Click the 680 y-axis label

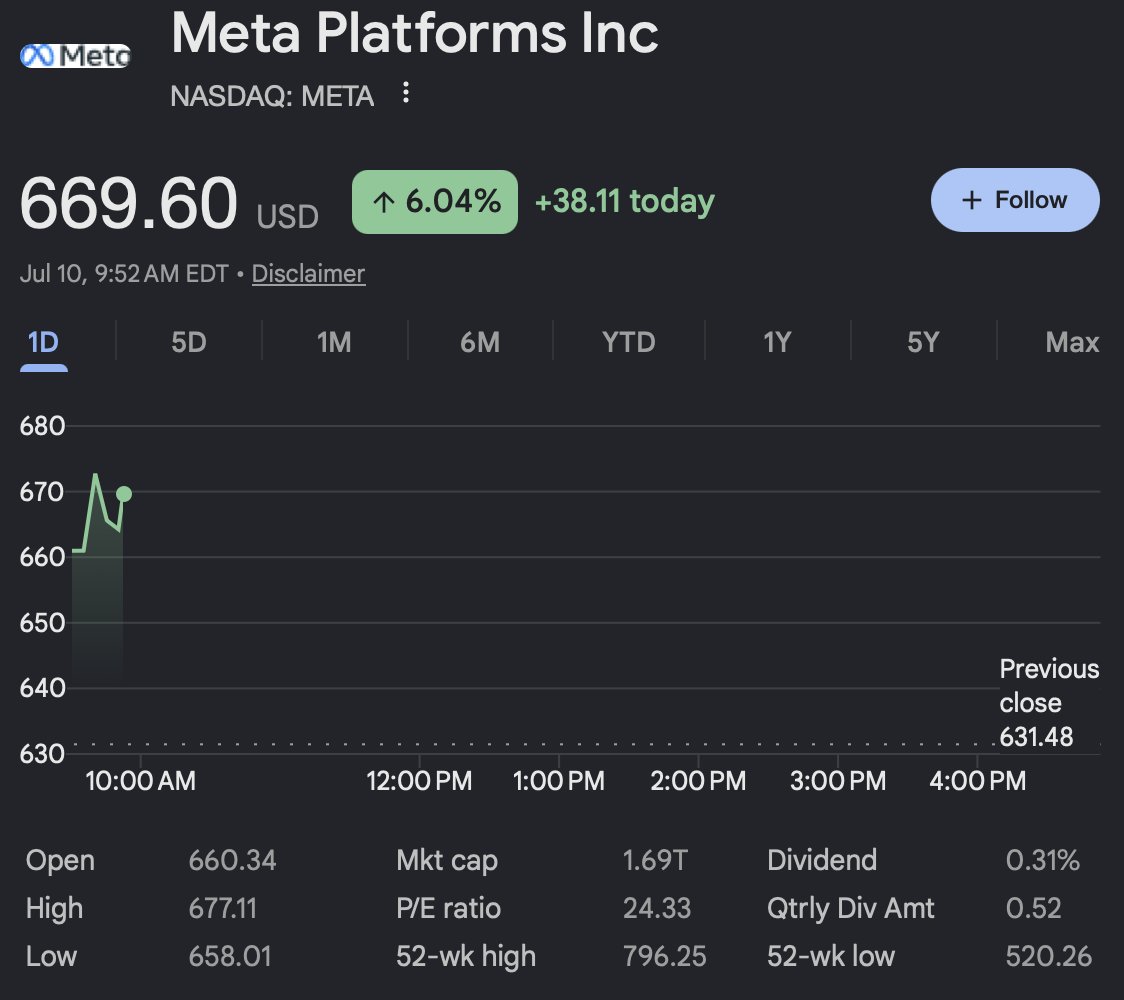coord(42,427)
